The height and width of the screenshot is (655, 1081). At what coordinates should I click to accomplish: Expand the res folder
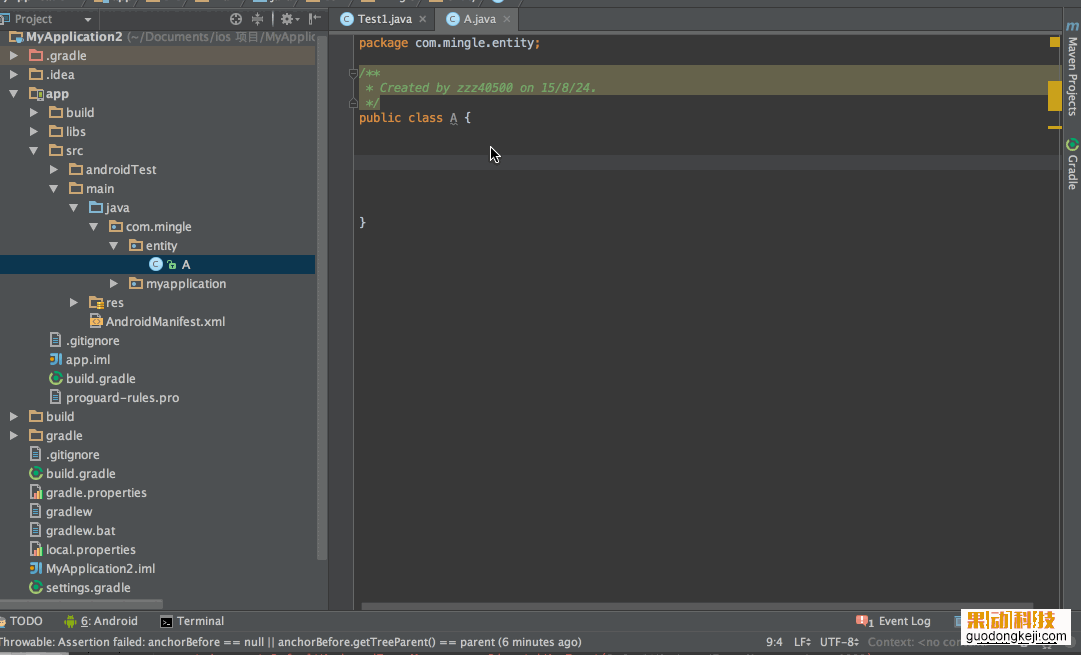[x=74, y=303]
